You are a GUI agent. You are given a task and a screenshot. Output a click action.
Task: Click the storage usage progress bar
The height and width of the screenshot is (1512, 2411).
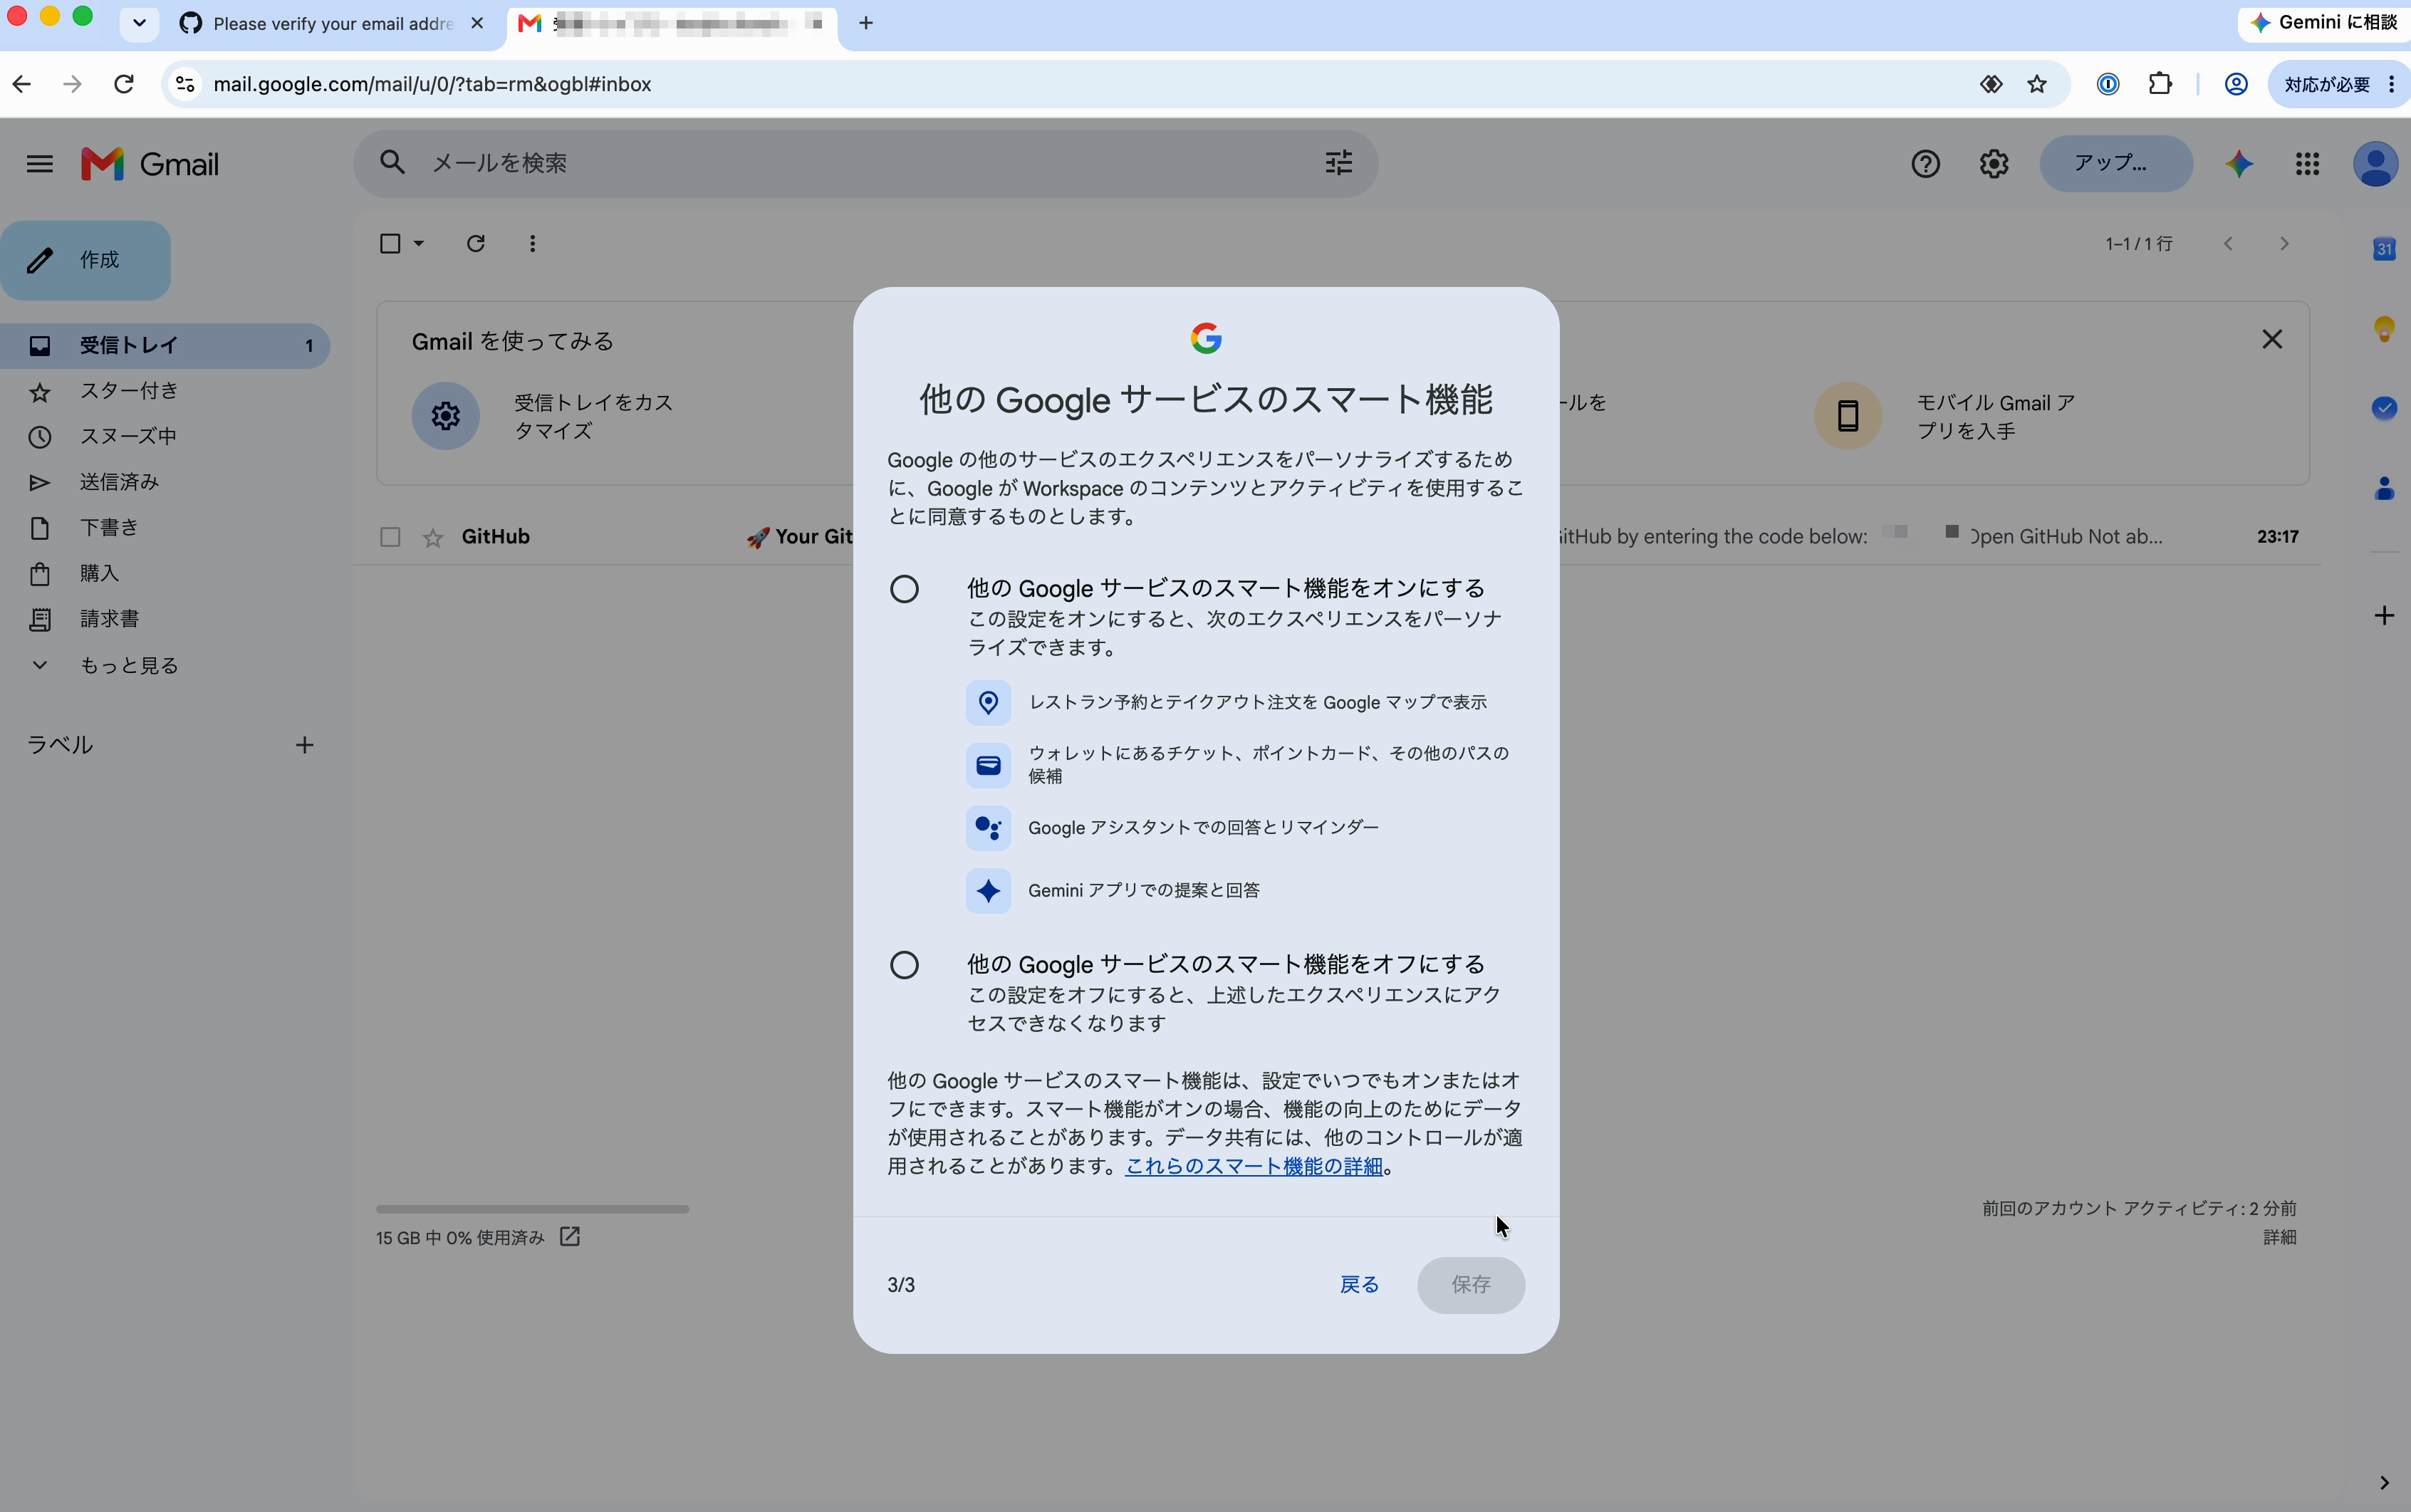click(532, 1209)
